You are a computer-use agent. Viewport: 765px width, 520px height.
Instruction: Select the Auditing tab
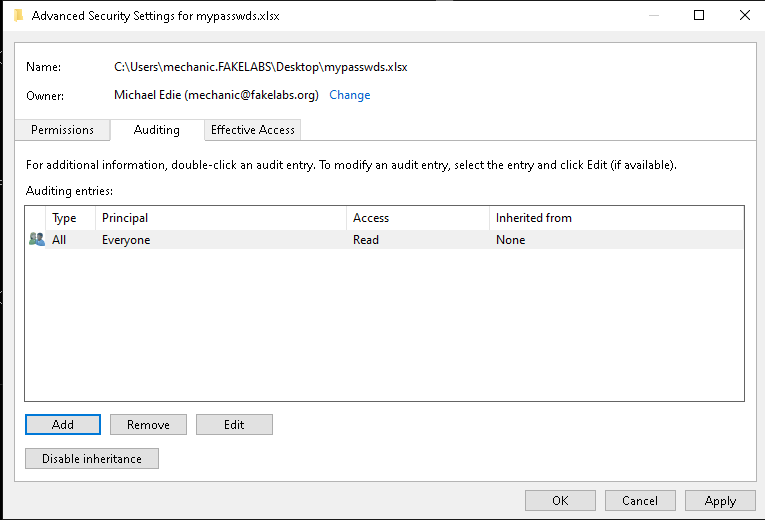pos(156,130)
